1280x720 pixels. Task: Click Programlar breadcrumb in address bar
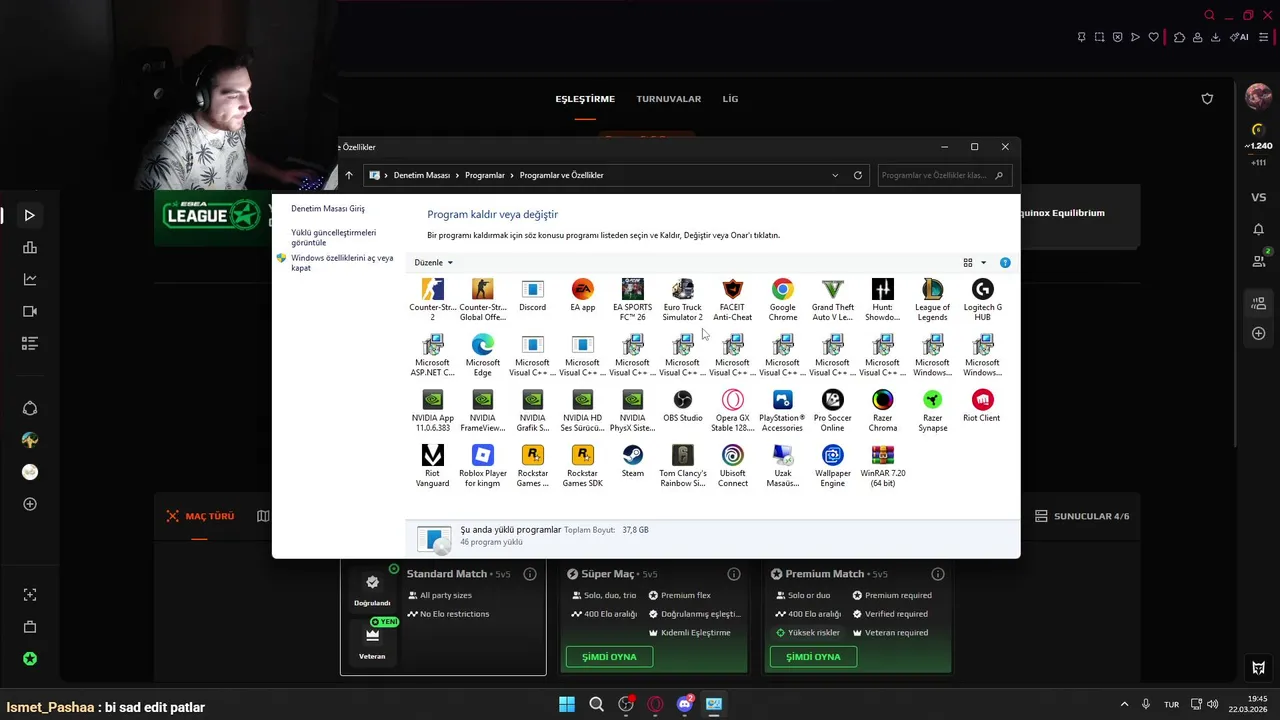point(485,175)
